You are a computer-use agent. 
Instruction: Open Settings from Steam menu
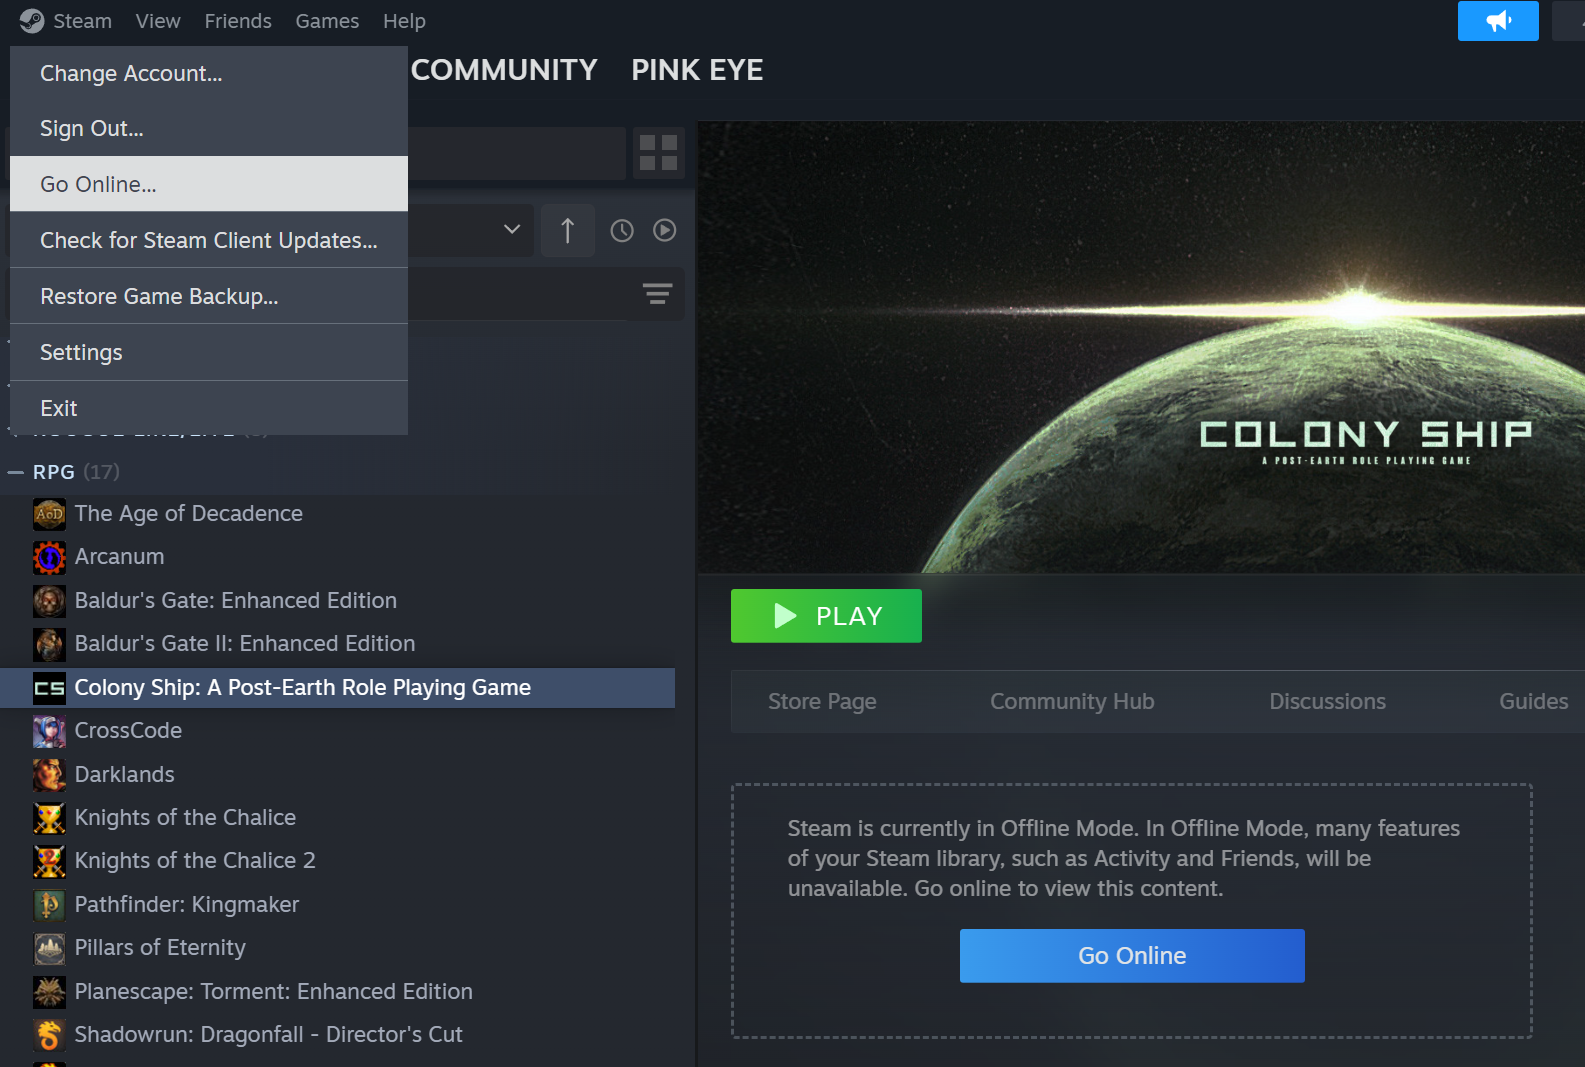(209, 352)
